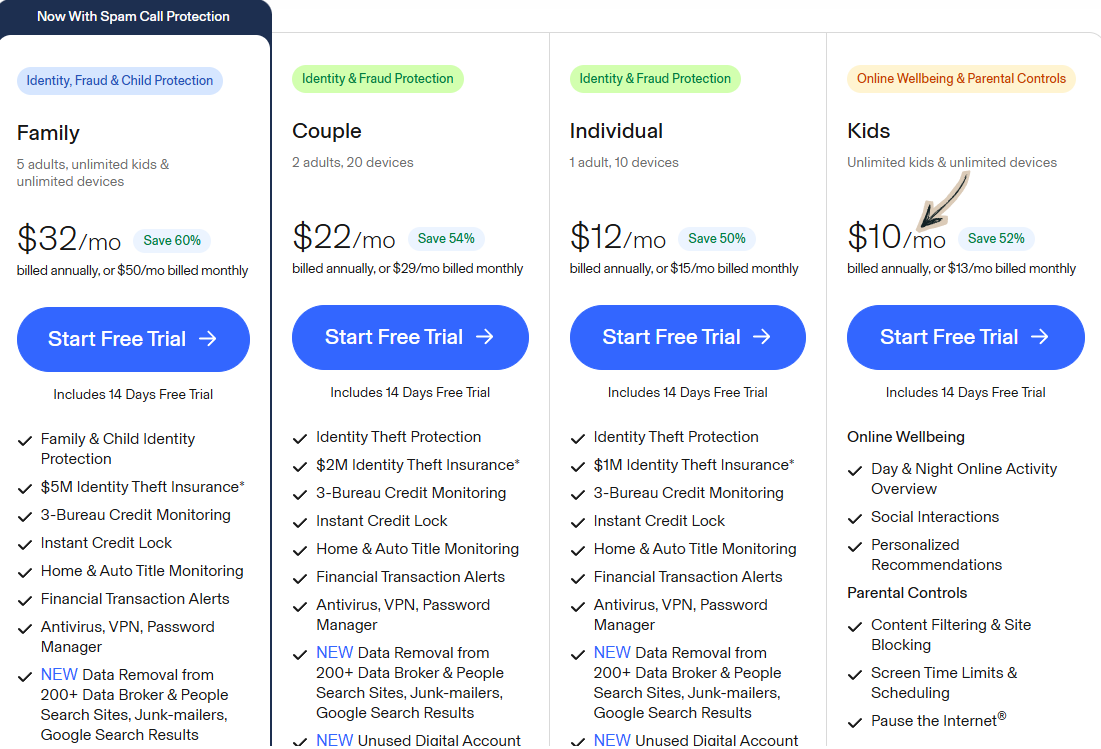Click the checkmark next to "Social Interactions" feature
Viewport: 1101px width, 749px height.
click(856, 517)
